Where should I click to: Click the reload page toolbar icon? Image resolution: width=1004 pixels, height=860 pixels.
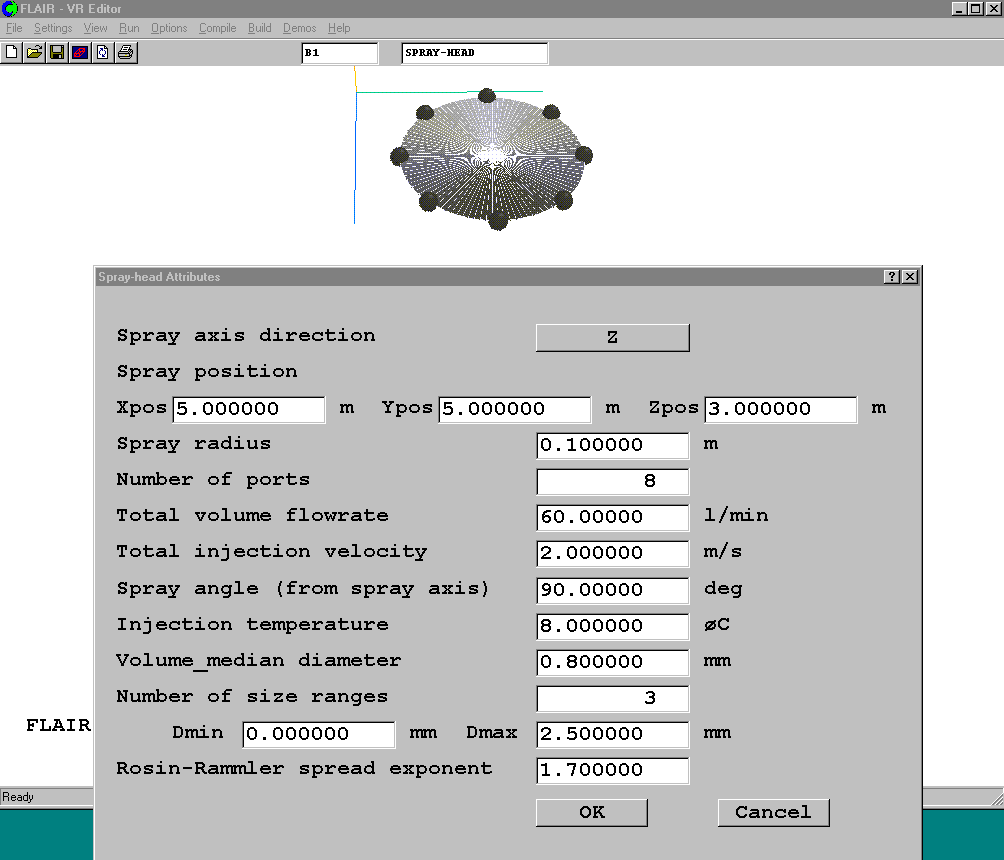click(x=102, y=52)
